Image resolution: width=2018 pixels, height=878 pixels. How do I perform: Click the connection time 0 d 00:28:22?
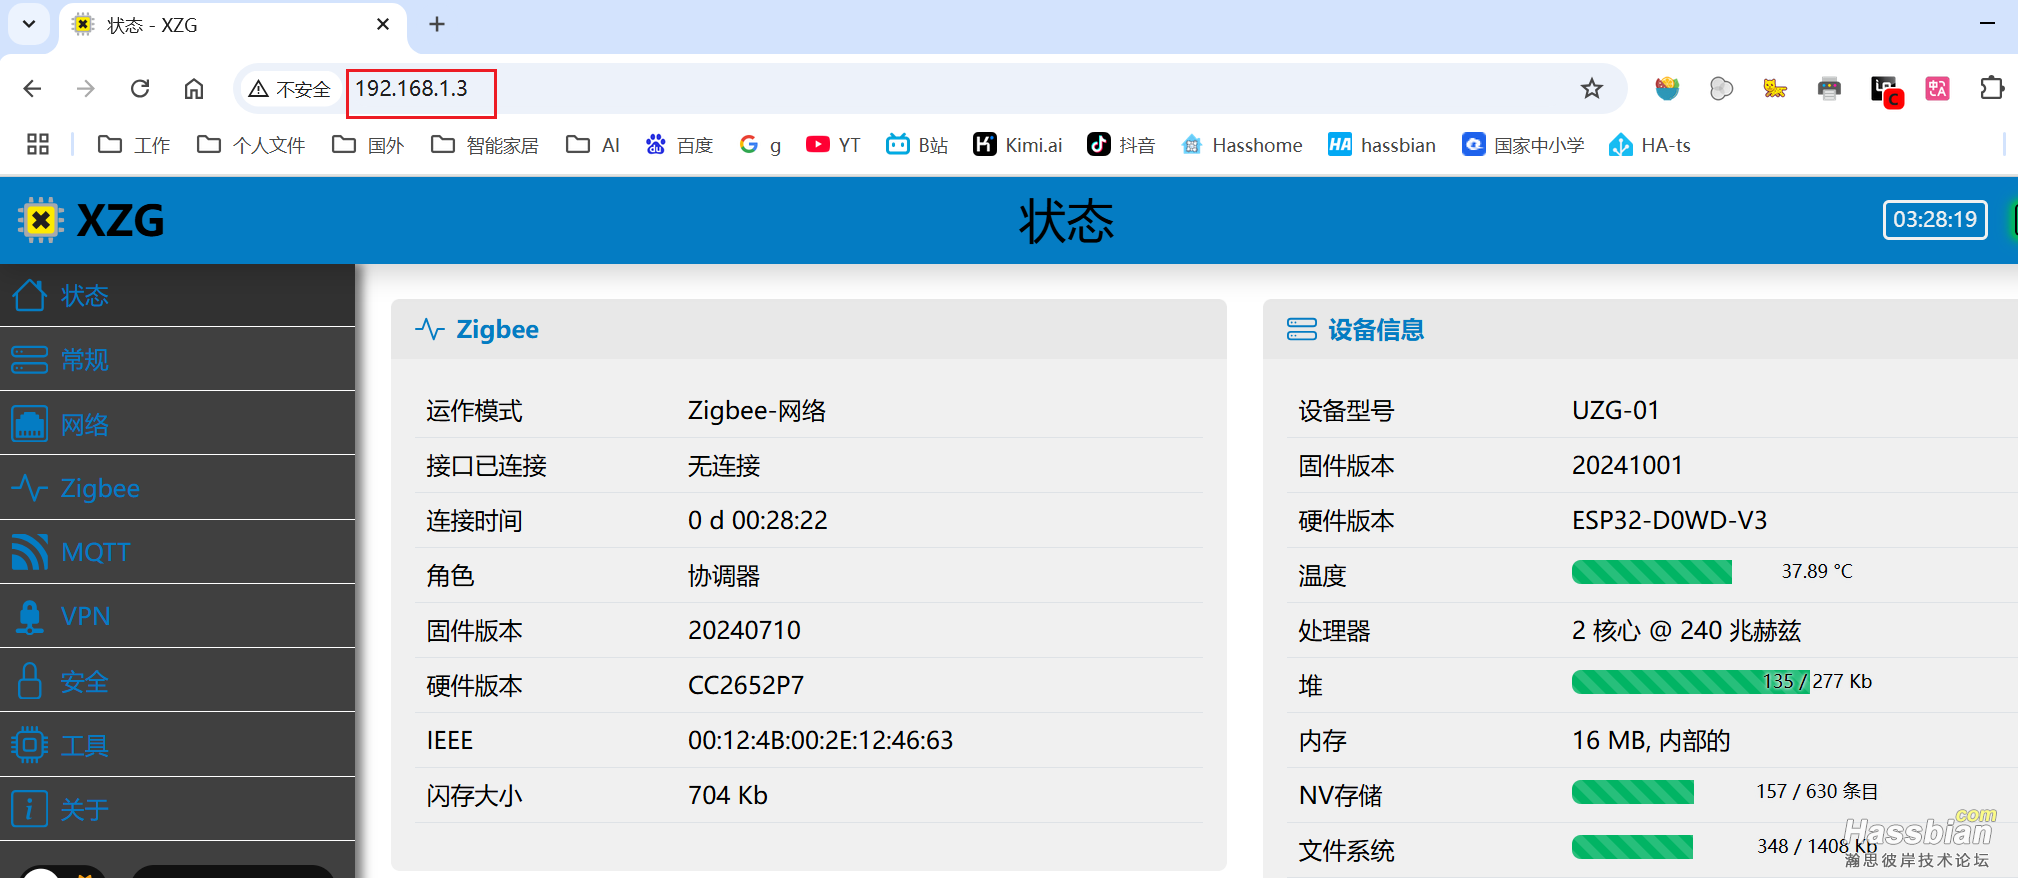coord(757,520)
